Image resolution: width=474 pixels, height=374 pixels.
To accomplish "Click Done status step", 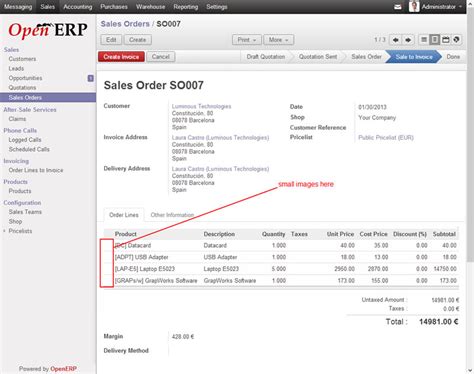I will 453,57.
